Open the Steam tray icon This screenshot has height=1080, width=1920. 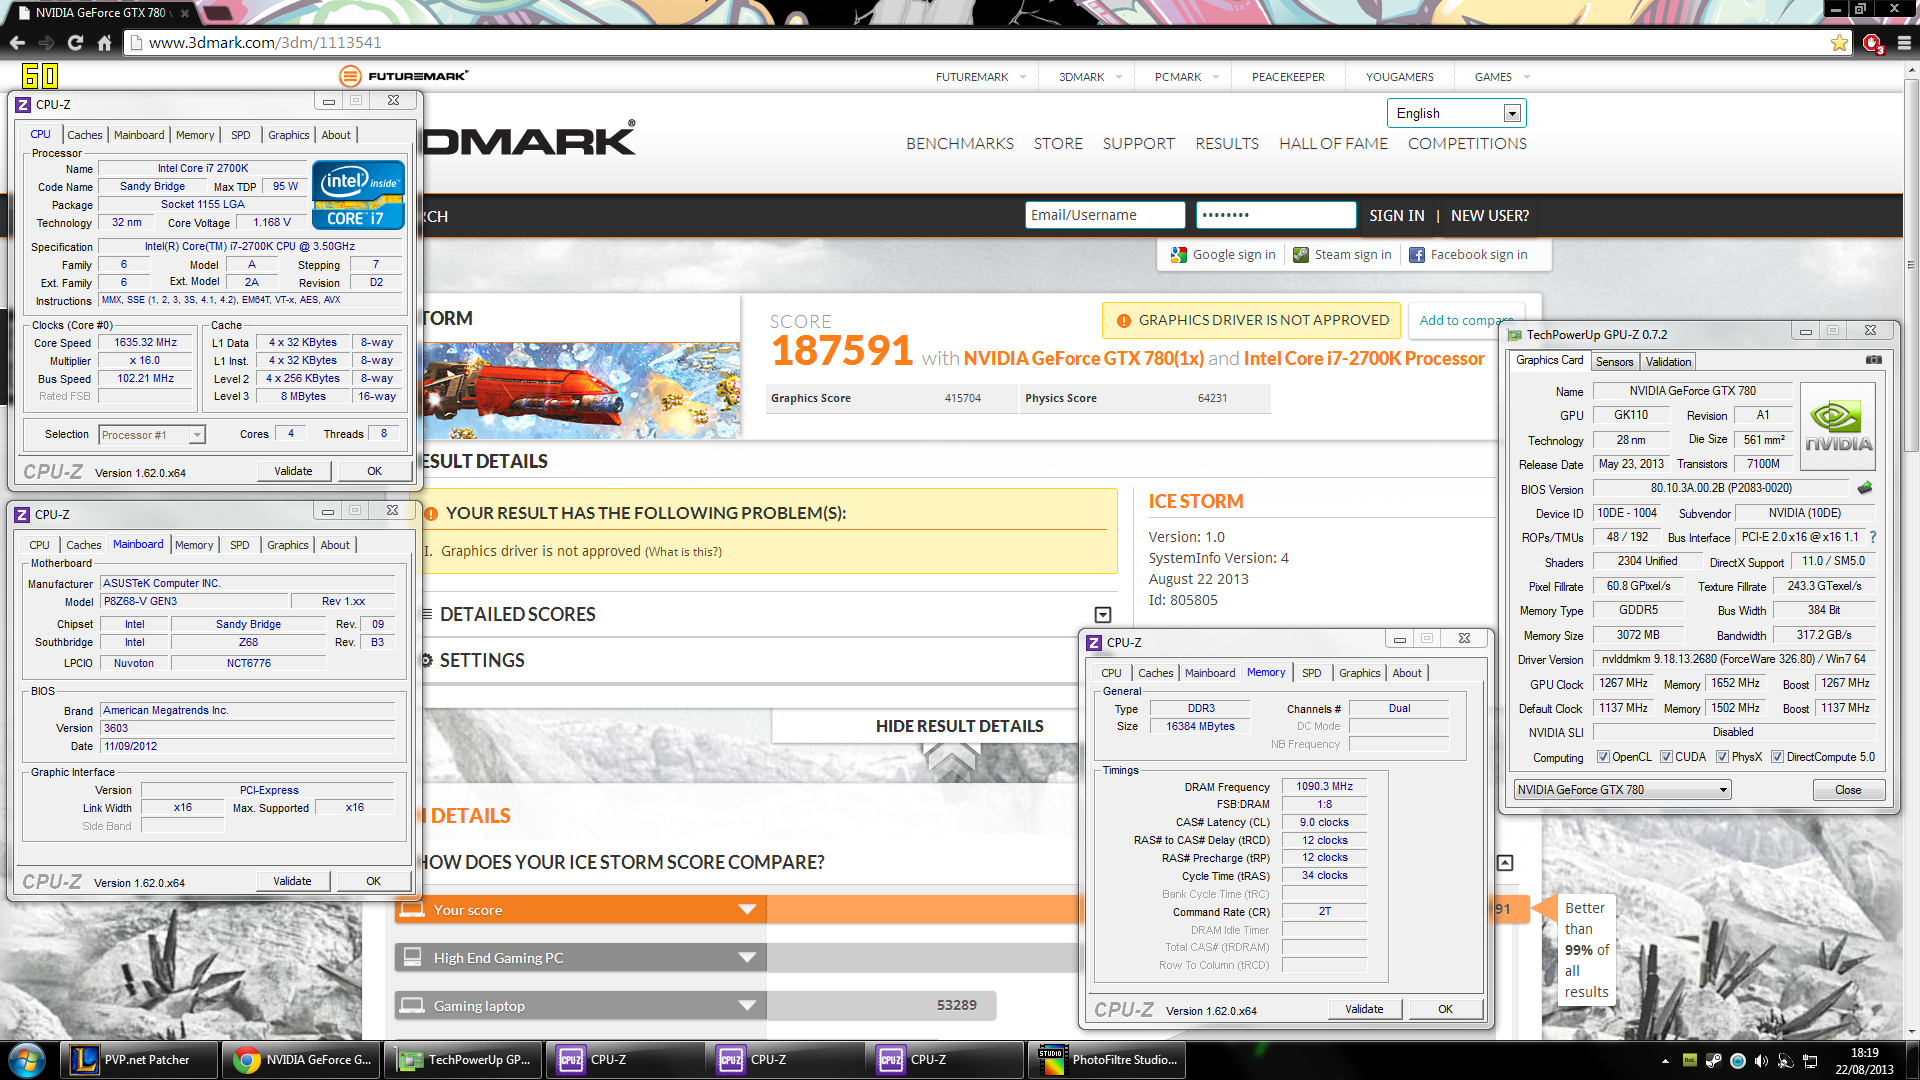point(1713,1061)
